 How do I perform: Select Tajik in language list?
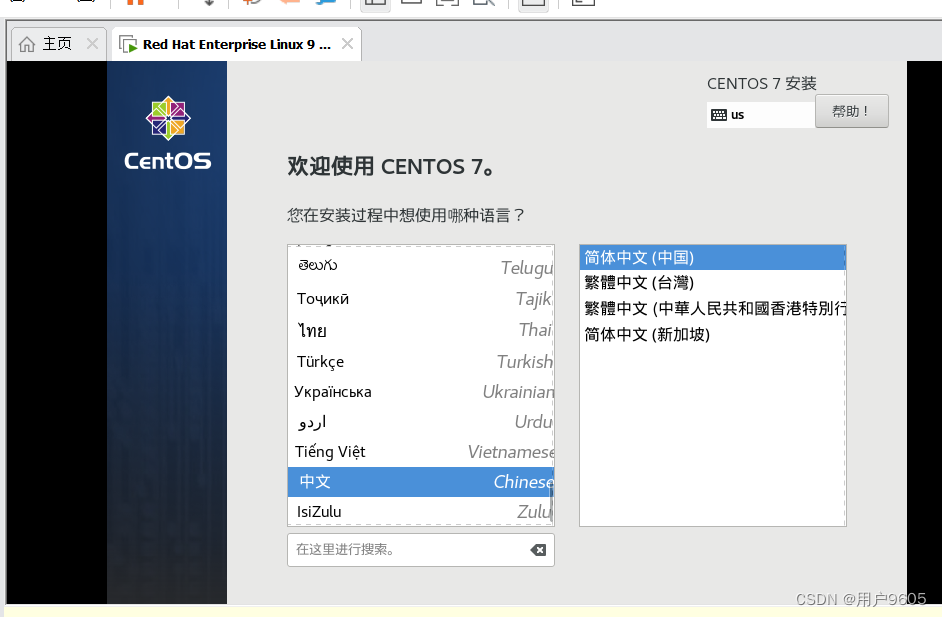tap(421, 299)
